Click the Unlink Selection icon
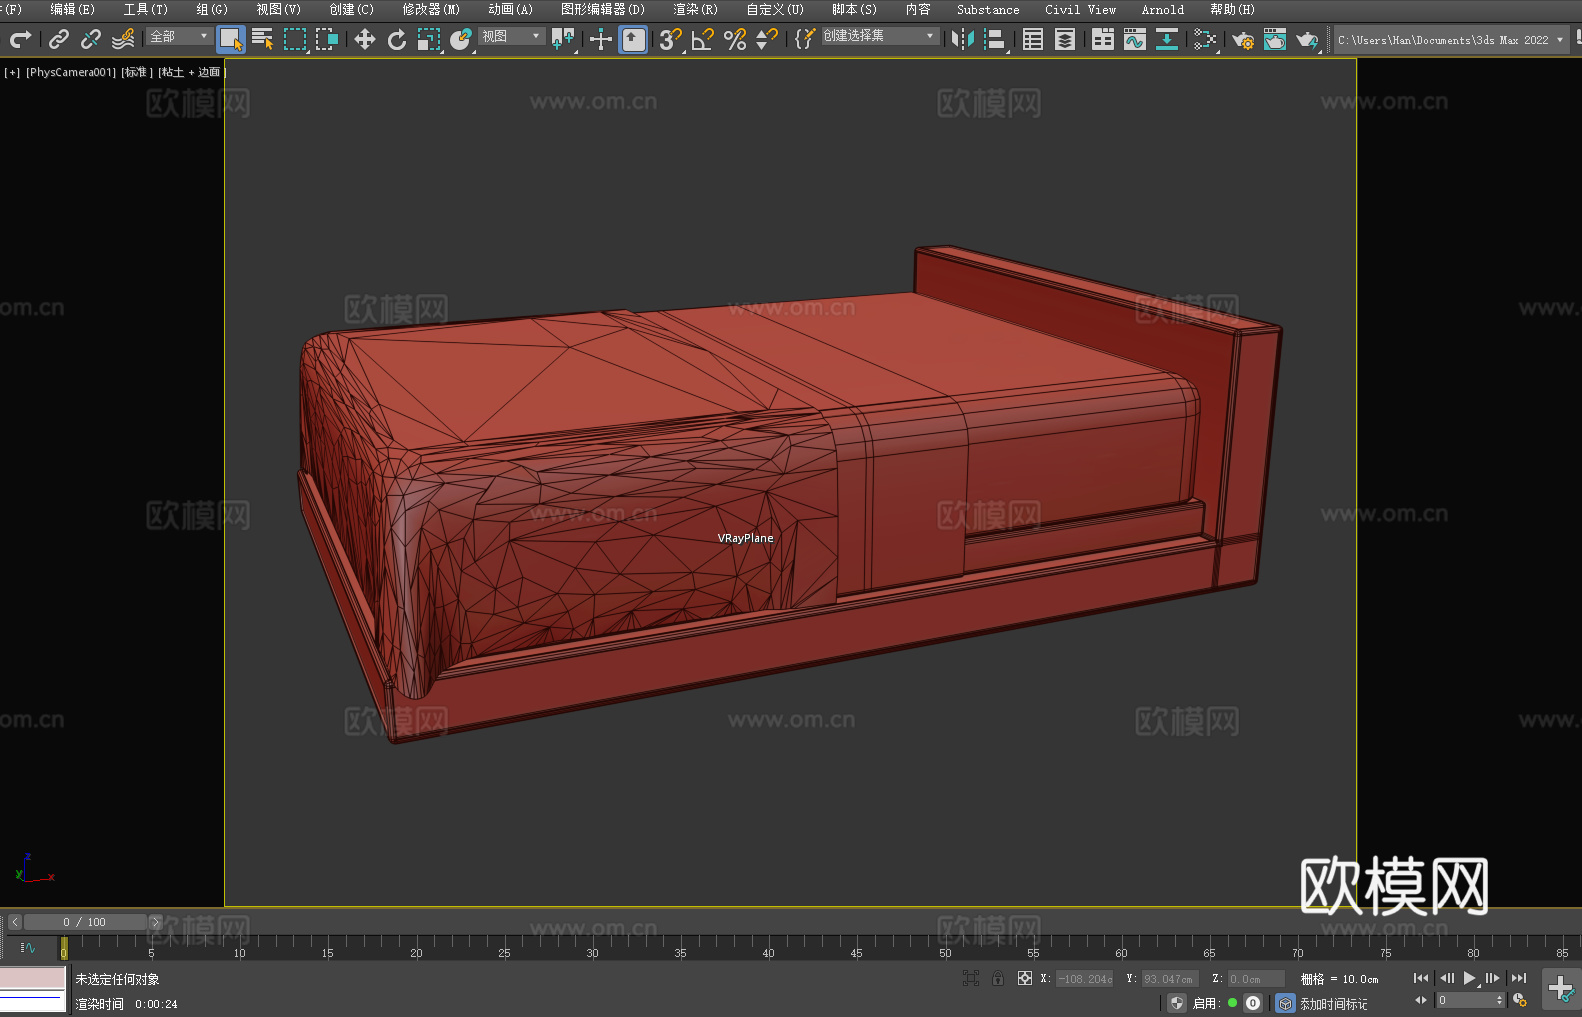1582x1017 pixels. coord(91,39)
